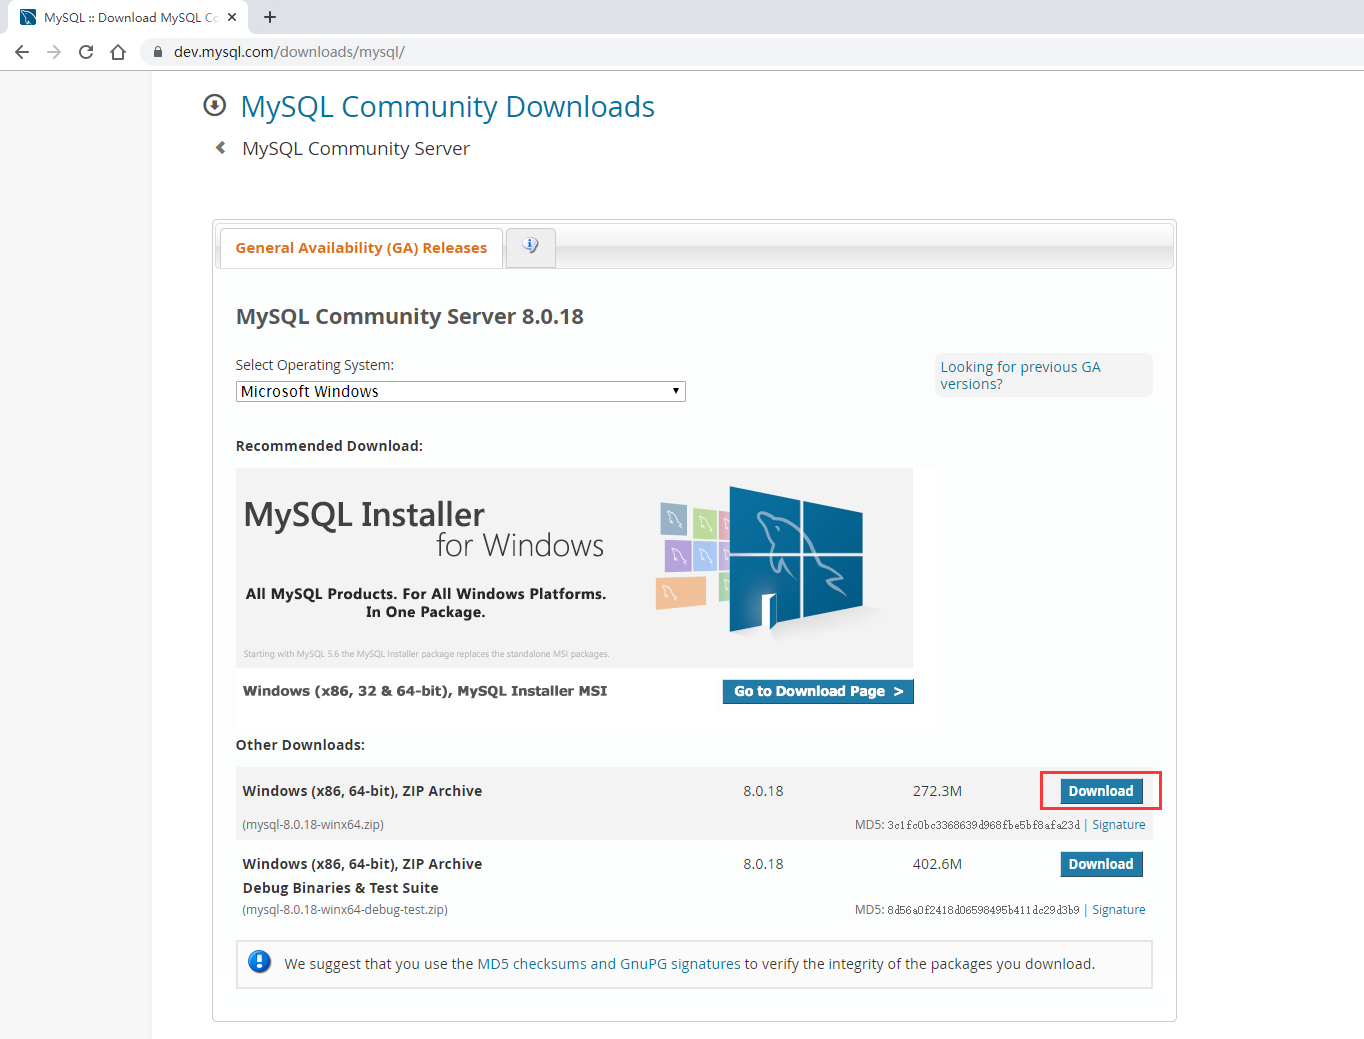Click the (mysql-8.0.18-winx64-debug-test.zip) filename text
This screenshot has width=1364, height=1039.
pyautogui.click(x=345, y=910)
